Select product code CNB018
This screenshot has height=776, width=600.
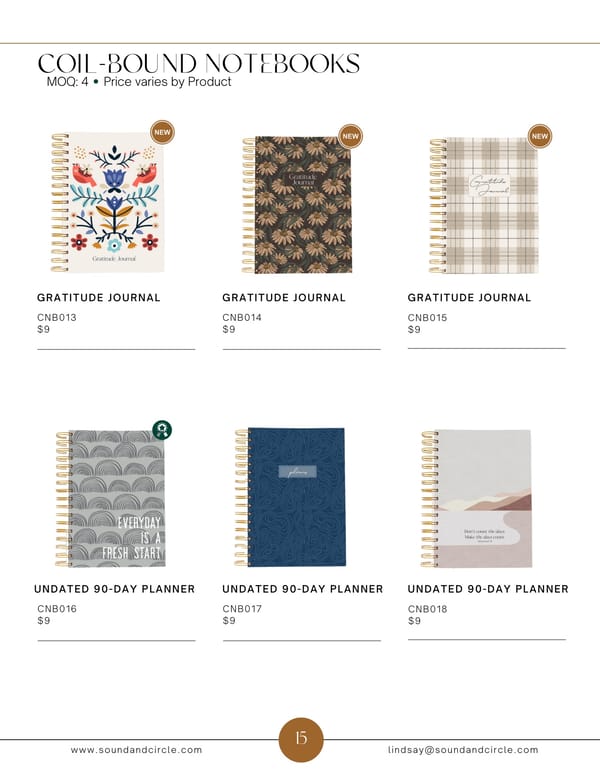(x=427, y=609)
